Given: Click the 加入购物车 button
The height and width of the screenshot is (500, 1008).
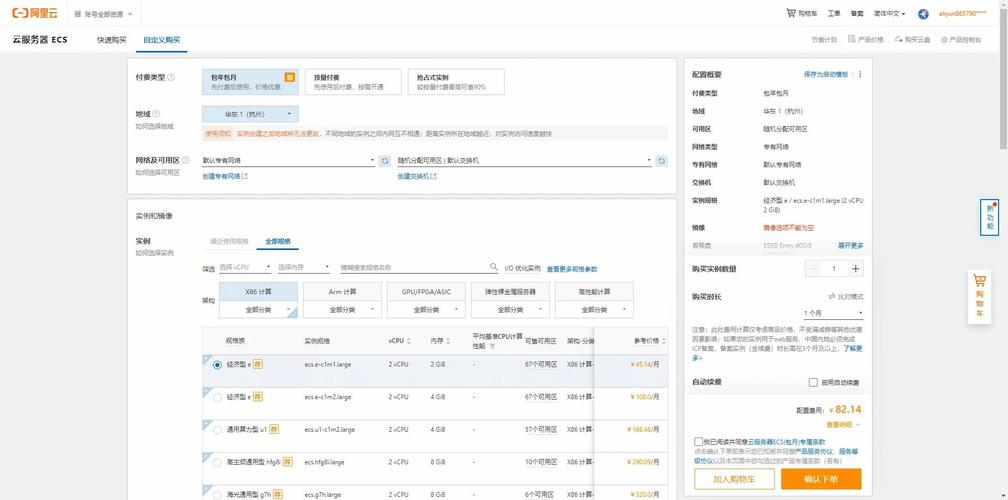Looking at the screenshot, I should [735, 479].
